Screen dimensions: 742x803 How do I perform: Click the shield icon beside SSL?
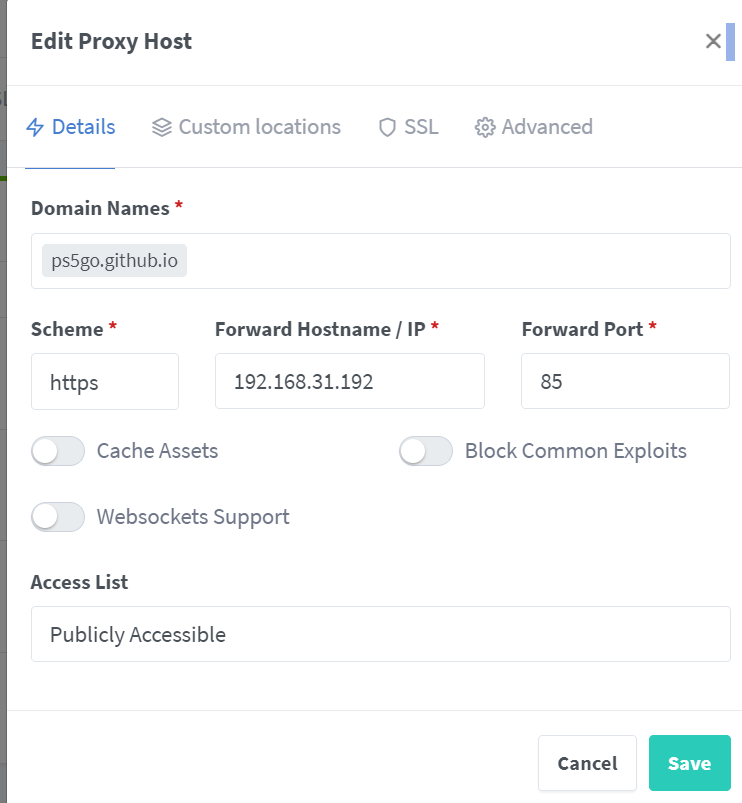pyautogui.click(x=387, y=127)
